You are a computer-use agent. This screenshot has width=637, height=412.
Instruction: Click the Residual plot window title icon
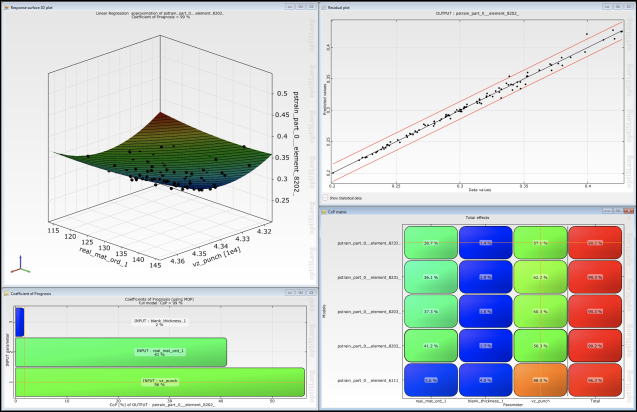click(324, 7)
